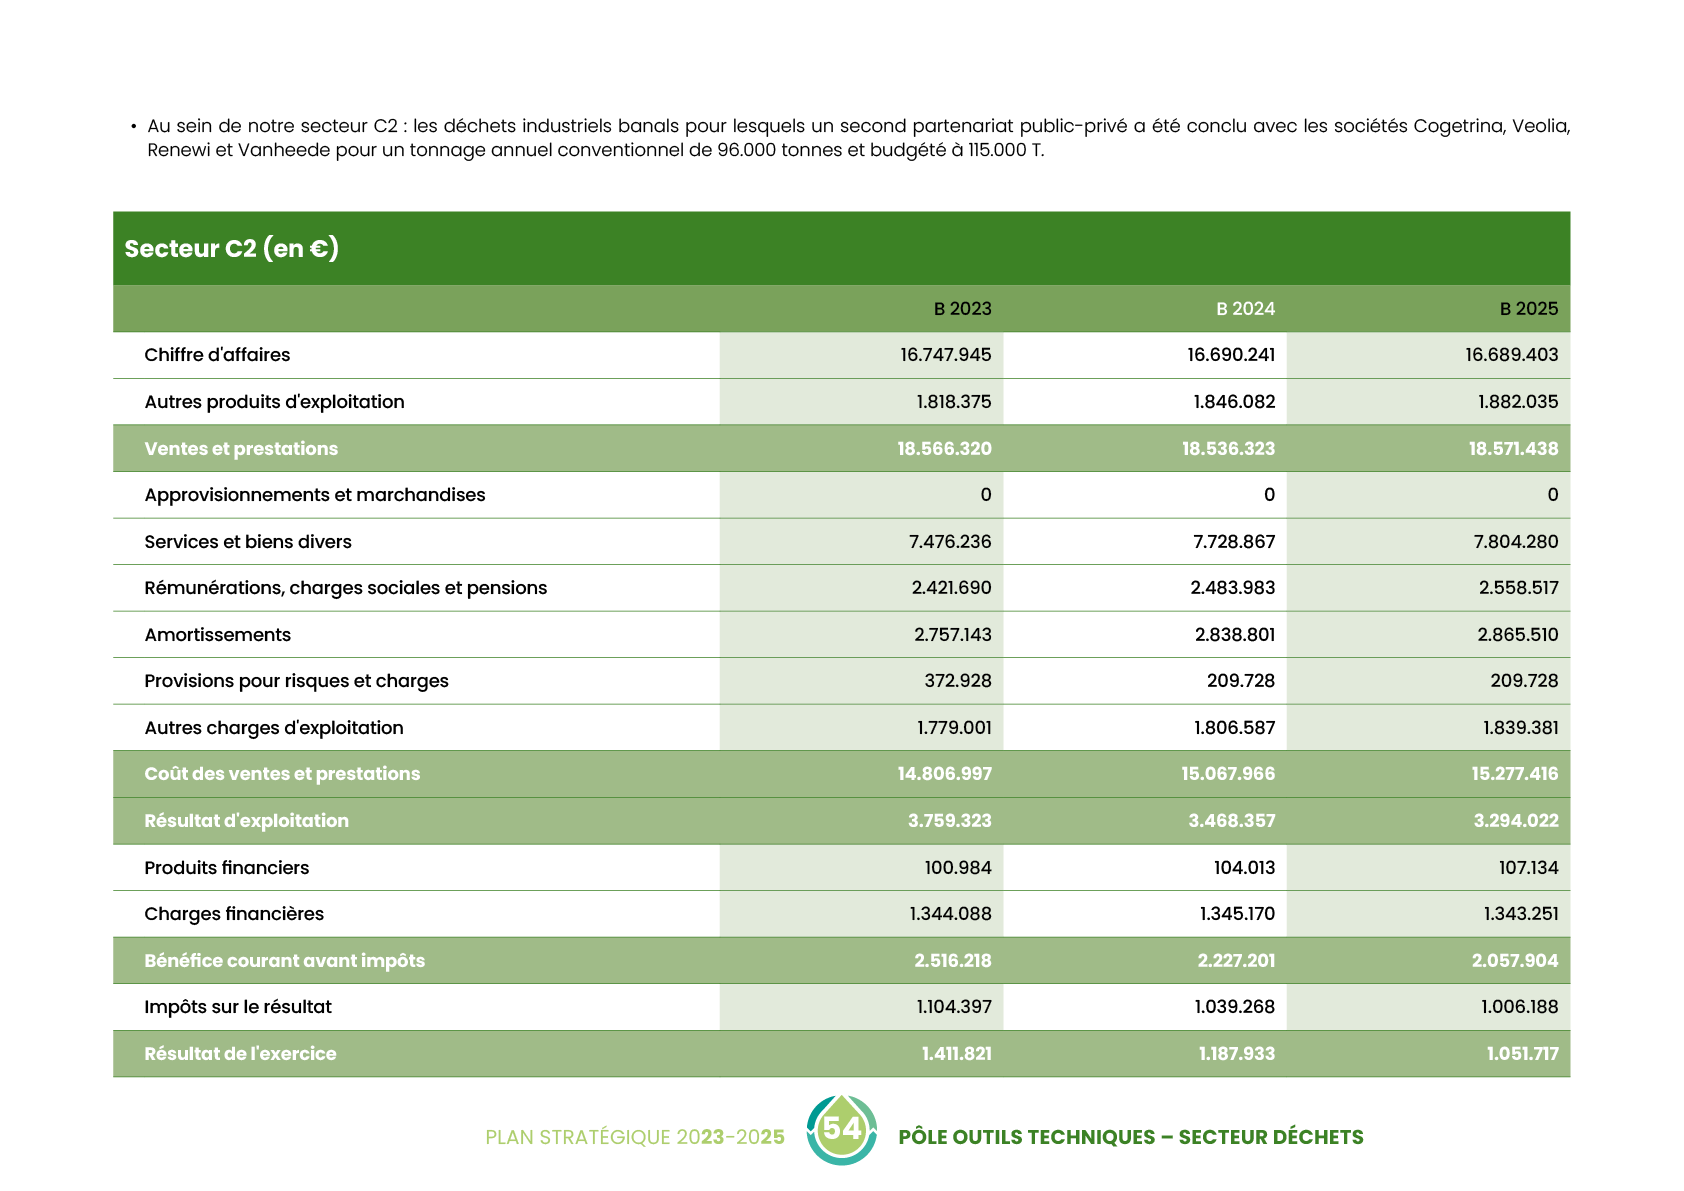Click the value 1.187.933 in the table
The height and width of the screenshot is (1191, 1684).
pos(1236,1054)
